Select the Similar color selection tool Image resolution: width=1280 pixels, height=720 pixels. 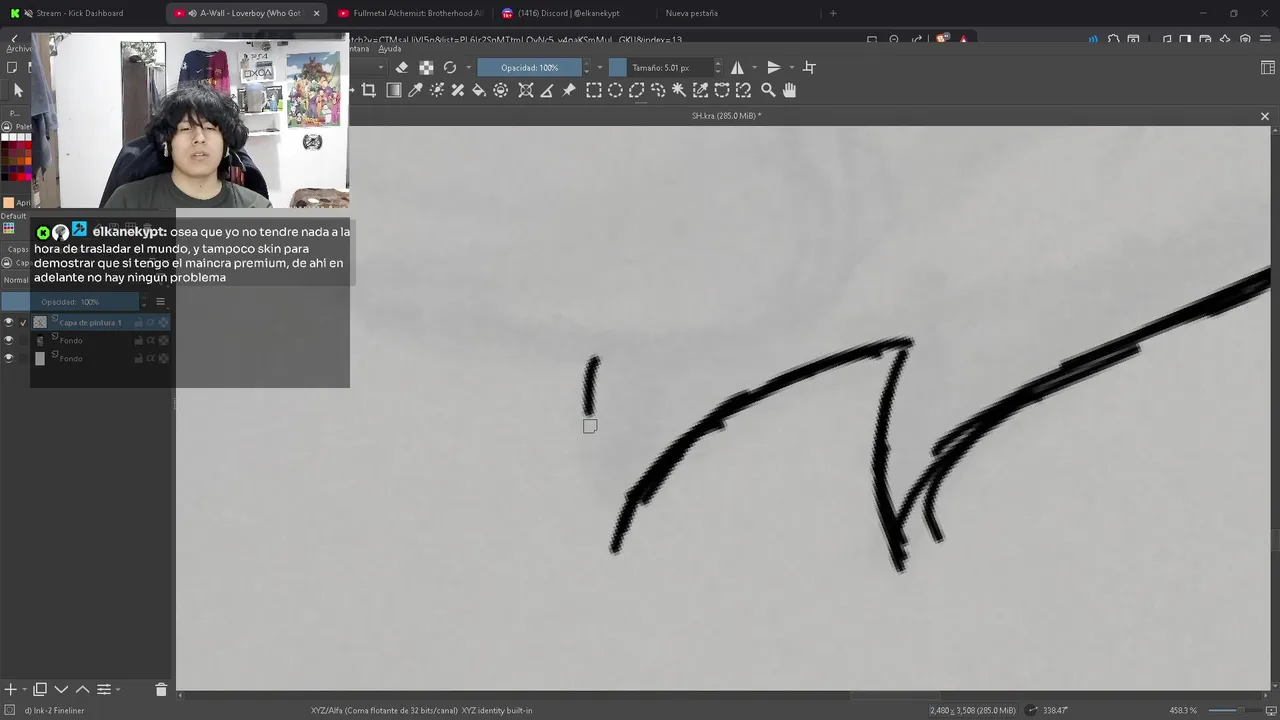[700, 90]
